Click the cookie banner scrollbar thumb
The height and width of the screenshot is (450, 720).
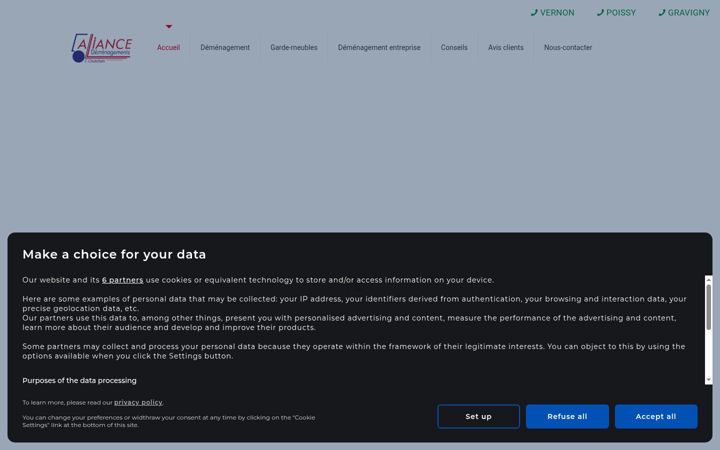709,307
